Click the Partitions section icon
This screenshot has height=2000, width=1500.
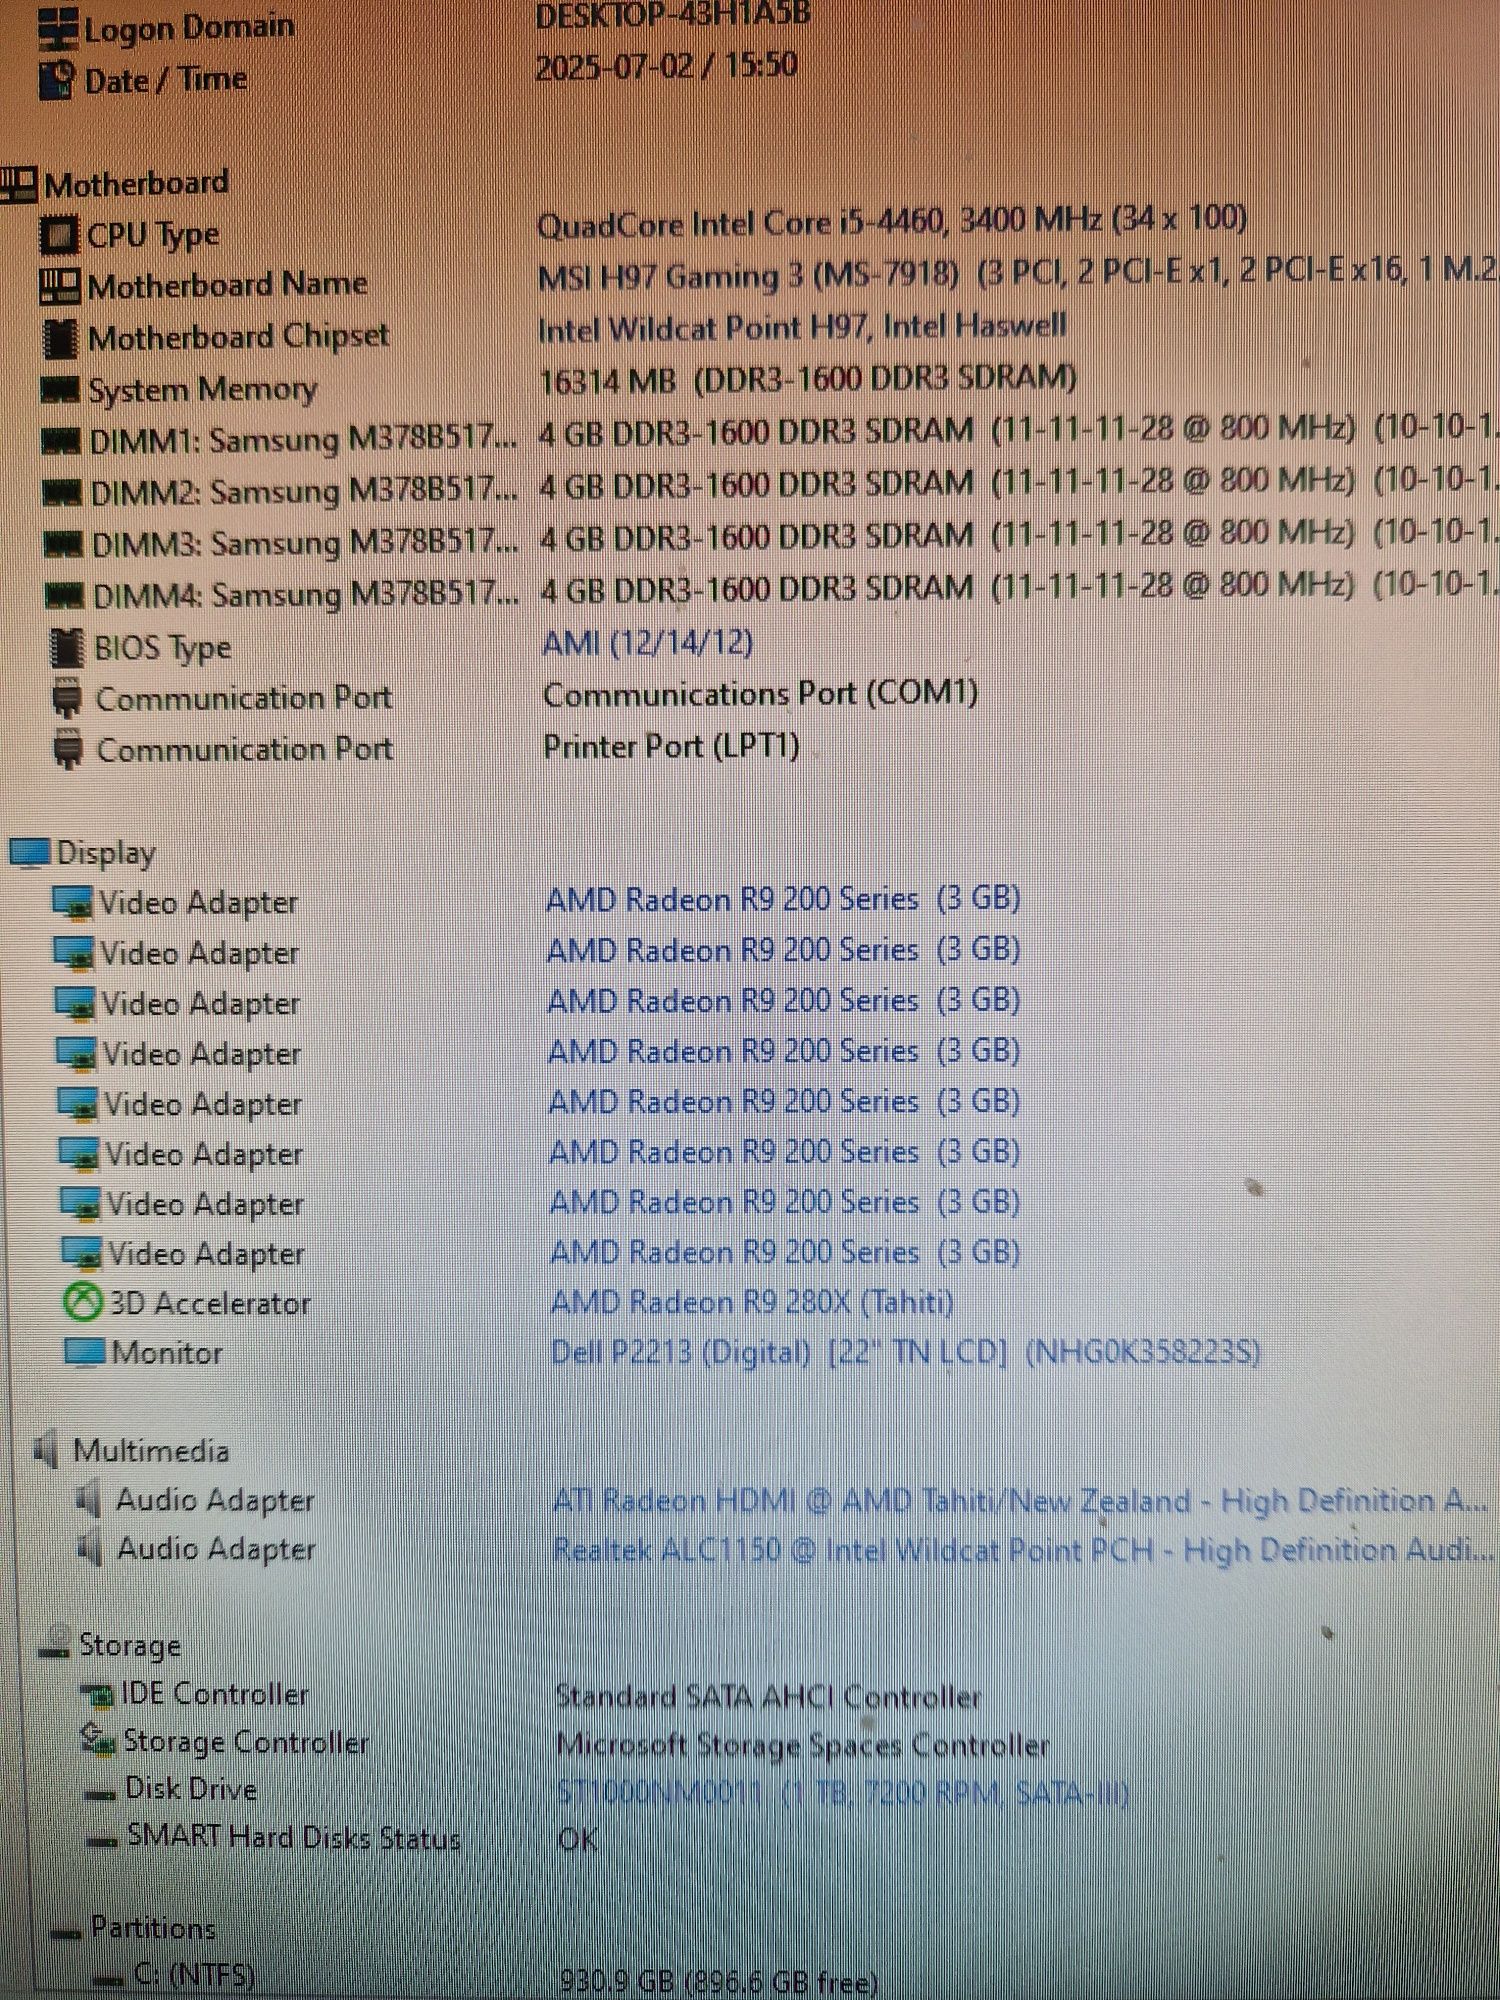(66, 1932)
